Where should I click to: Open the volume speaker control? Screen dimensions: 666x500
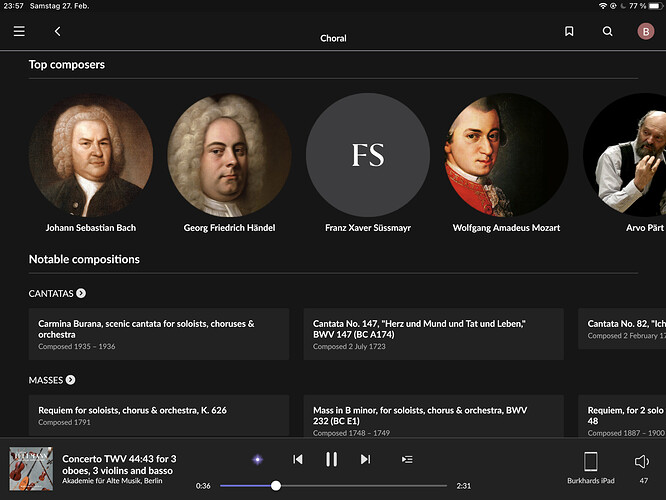642,461
